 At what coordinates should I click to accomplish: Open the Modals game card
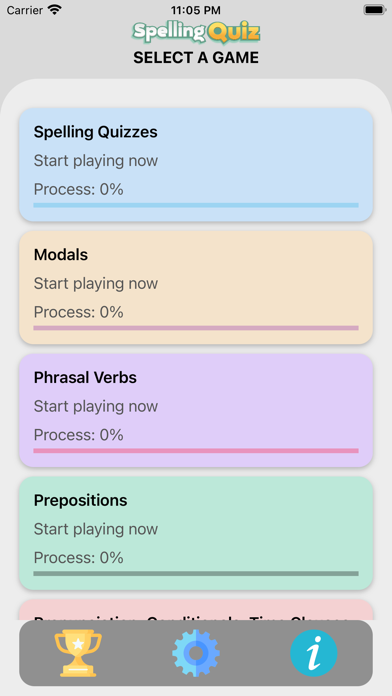(196, 287)
